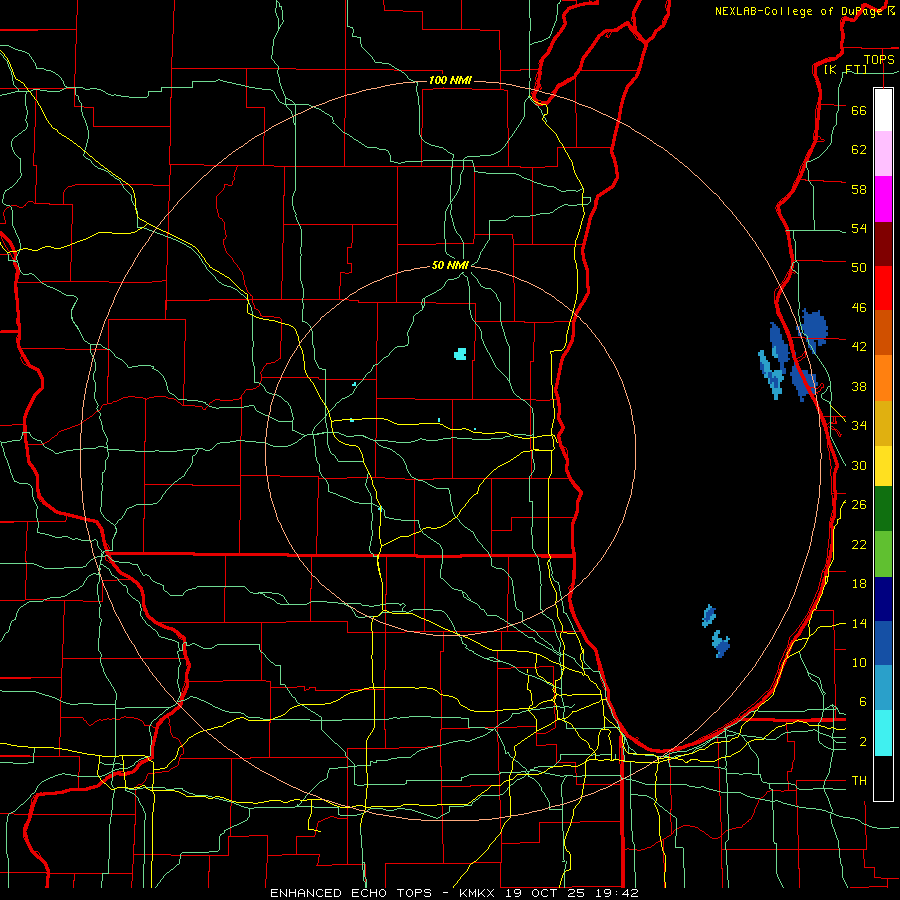Click the 42 legend value
The width and height of the screenshot is (900, 900).
859,346
